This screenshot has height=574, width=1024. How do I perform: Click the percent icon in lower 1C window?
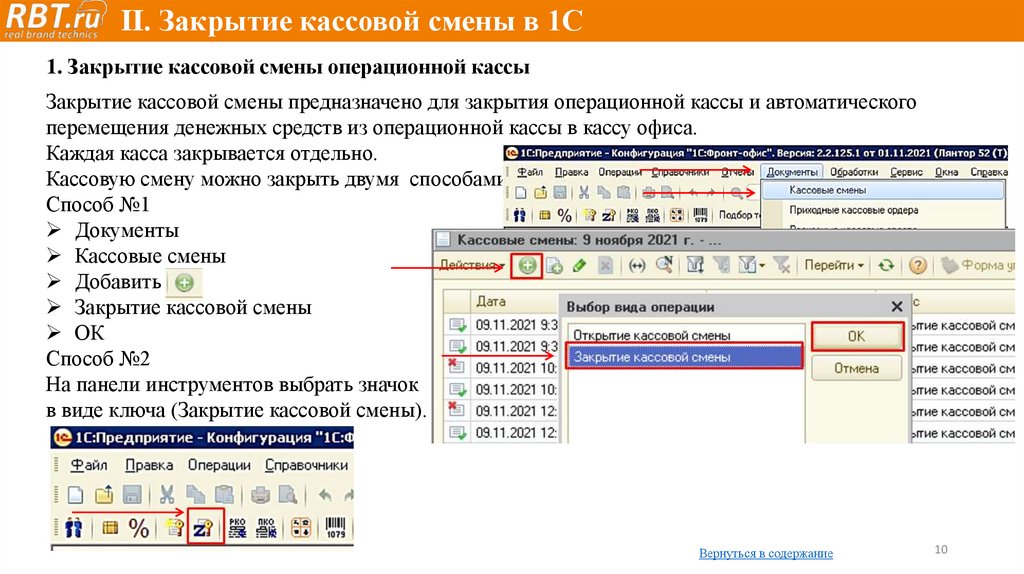click(x=138, y=528)
